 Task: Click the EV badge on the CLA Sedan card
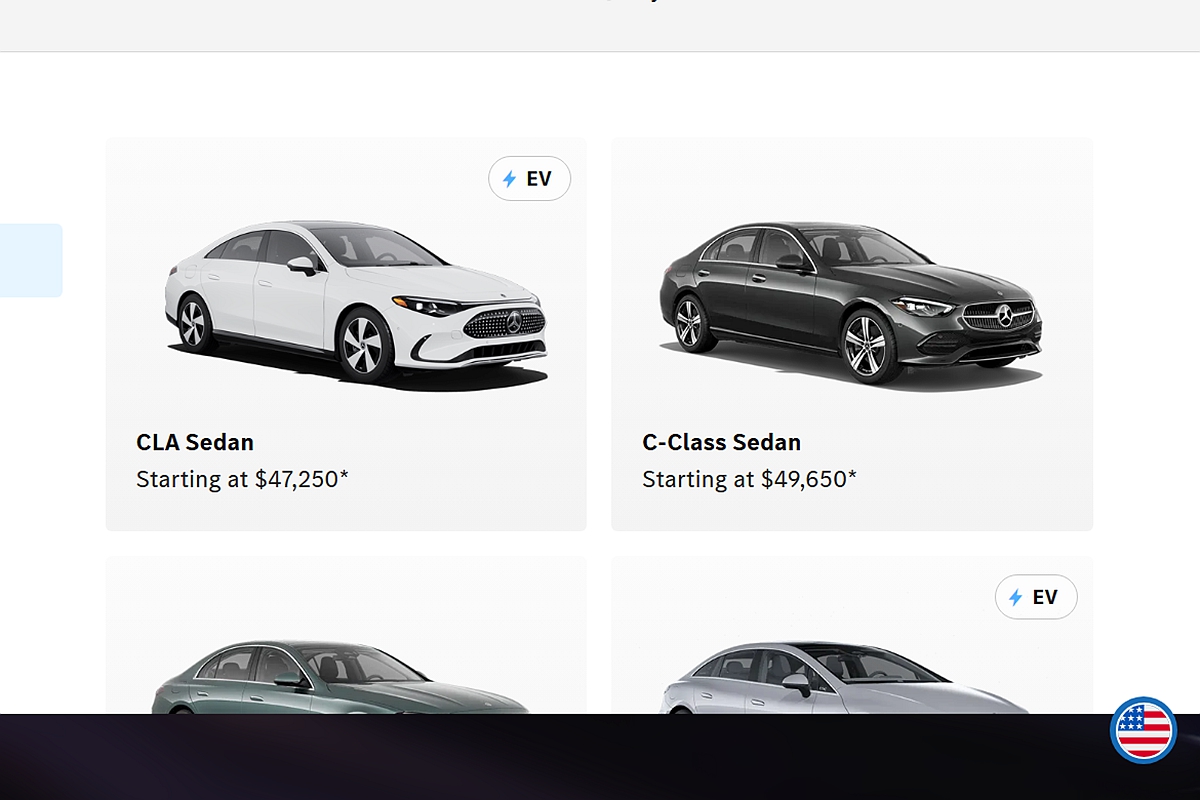[x=529, y=179]
